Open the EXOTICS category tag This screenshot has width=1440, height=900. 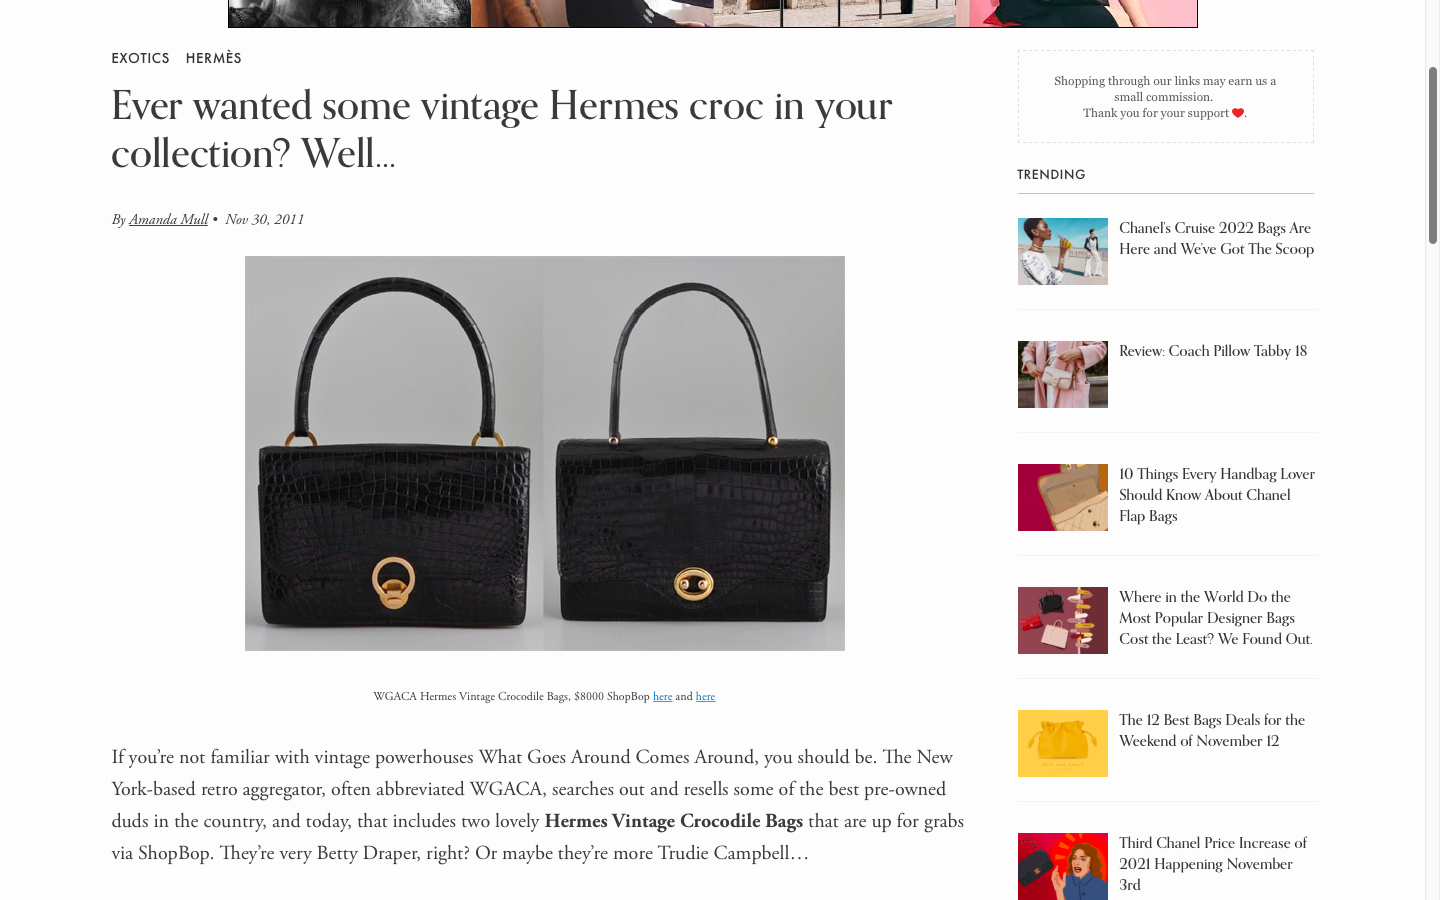[140, 58]
